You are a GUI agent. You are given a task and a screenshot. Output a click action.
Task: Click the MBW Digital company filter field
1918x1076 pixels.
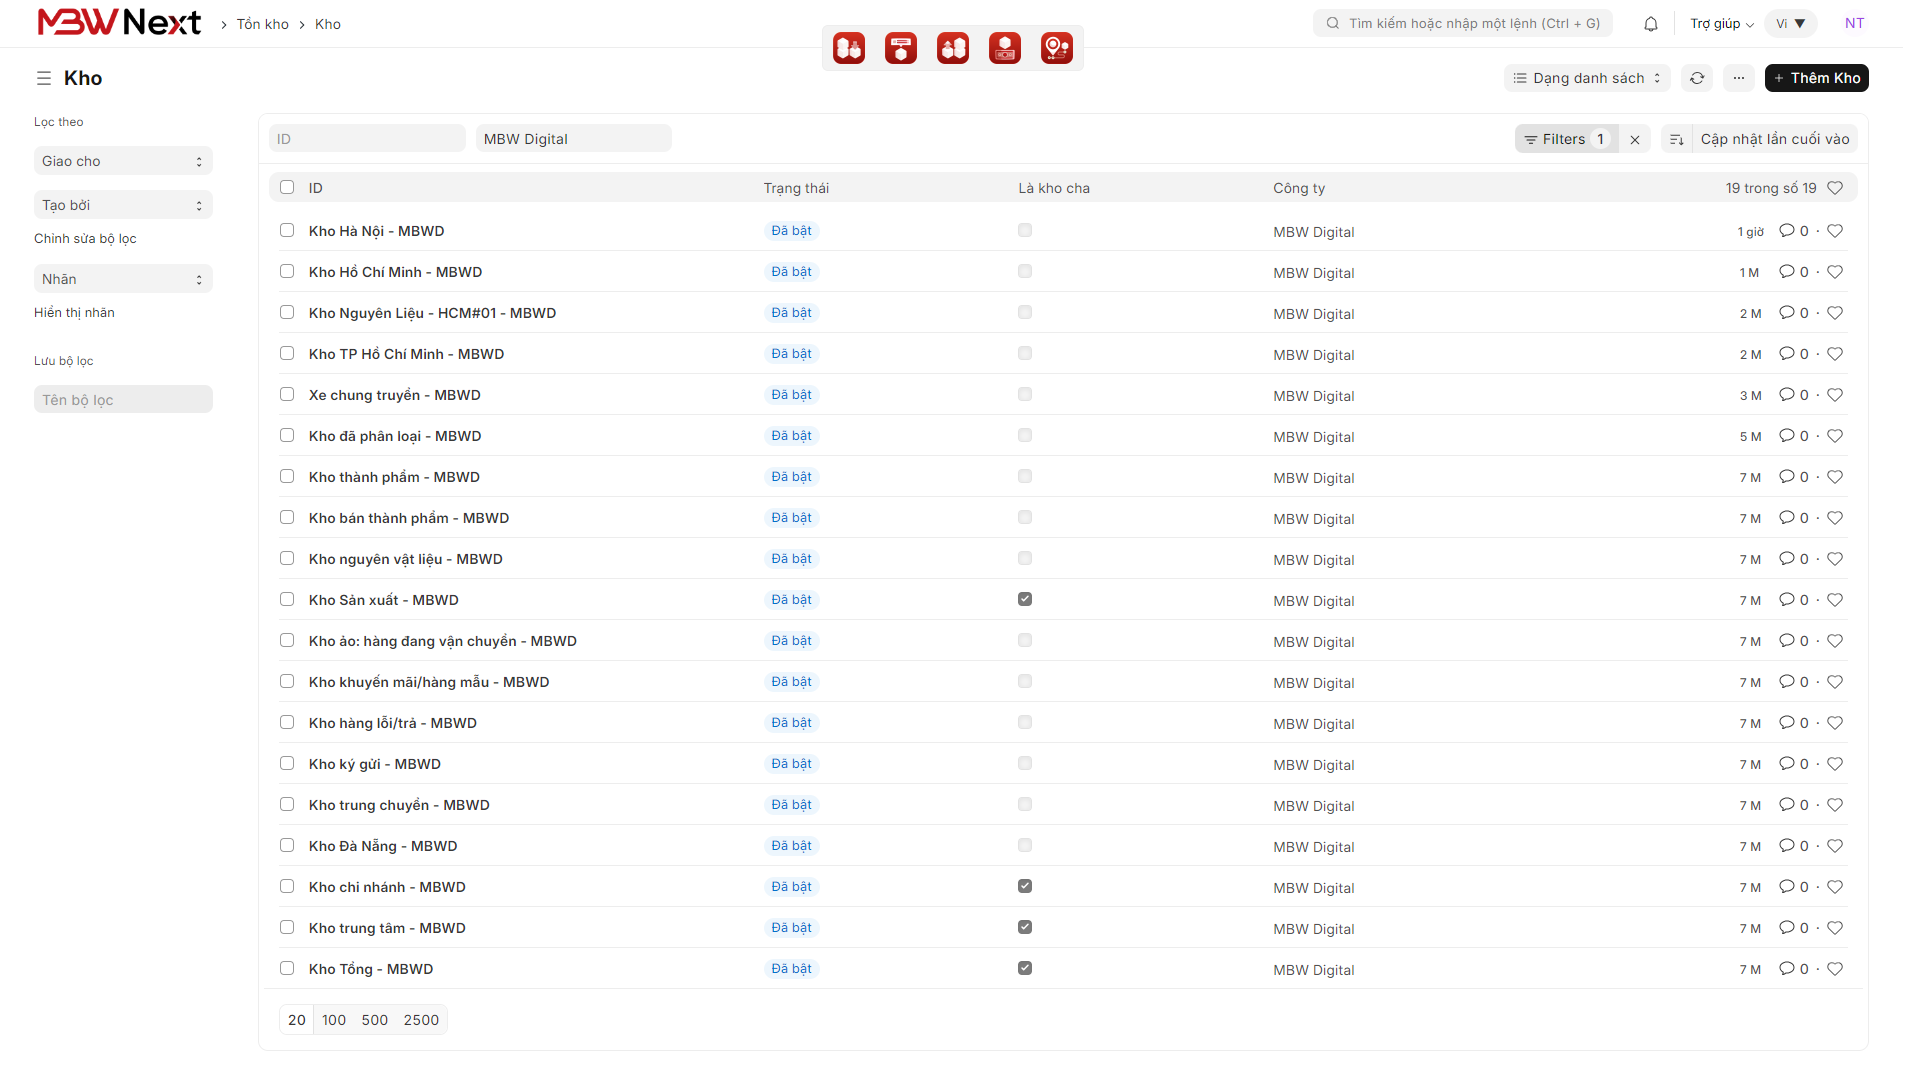pos(573,139)
